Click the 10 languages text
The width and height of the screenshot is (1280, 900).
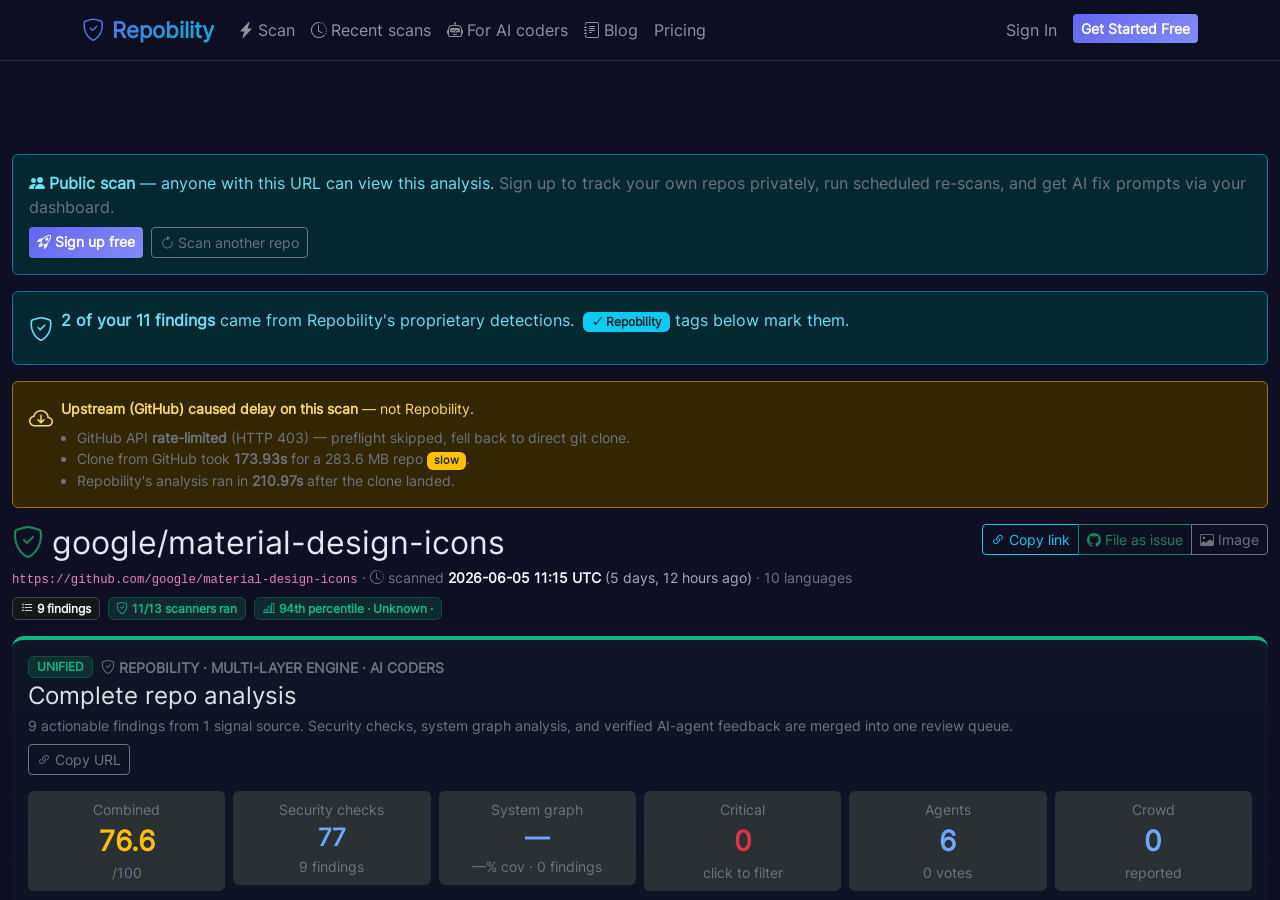coord(808,578)
